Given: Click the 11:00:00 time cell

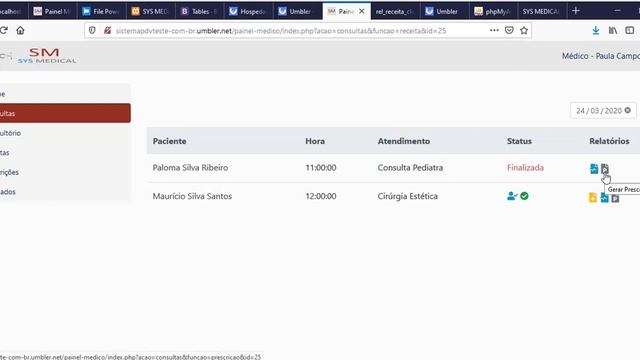Looking at the screenshot, I should tap(321, 167).
